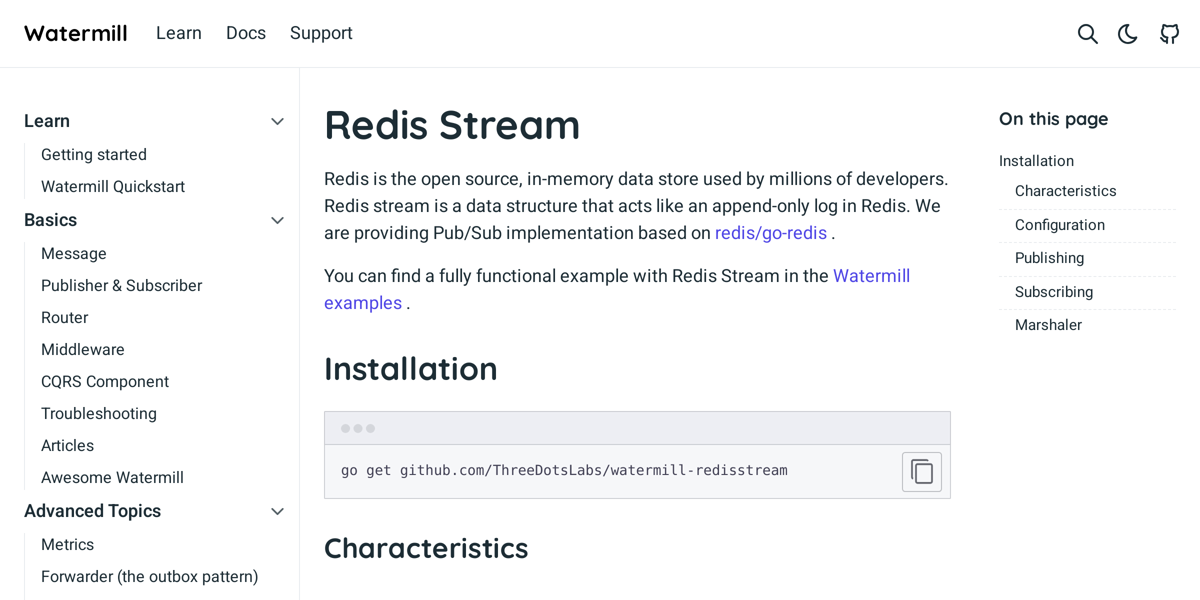The height and width of the screenshot is (600, 1200).
Task: Open the GitHub repository icon
Action: click(x=1169, y=33)
